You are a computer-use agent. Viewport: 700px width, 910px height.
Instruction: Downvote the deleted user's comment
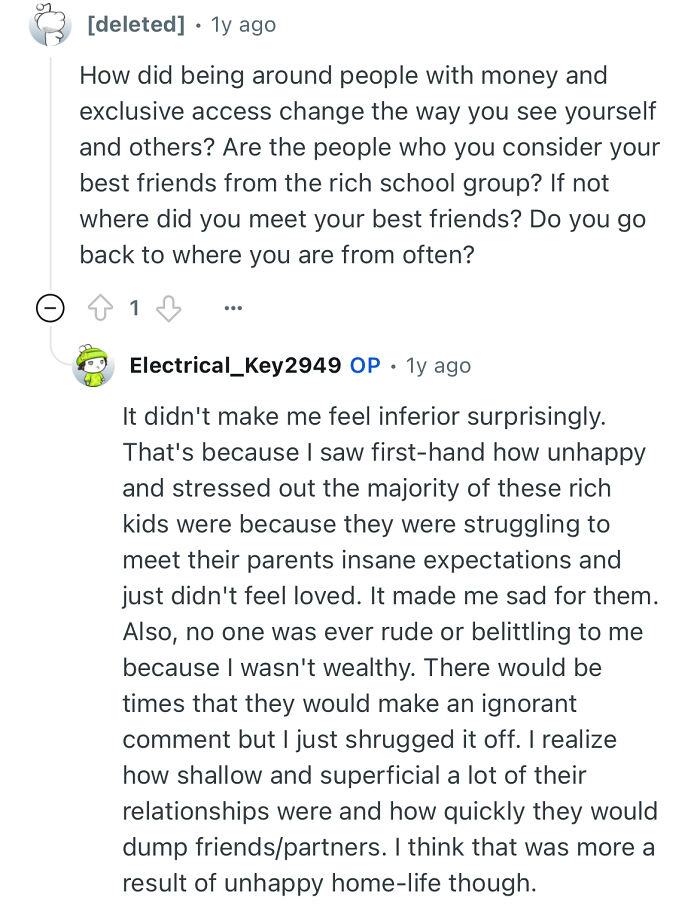click(167, 309)
